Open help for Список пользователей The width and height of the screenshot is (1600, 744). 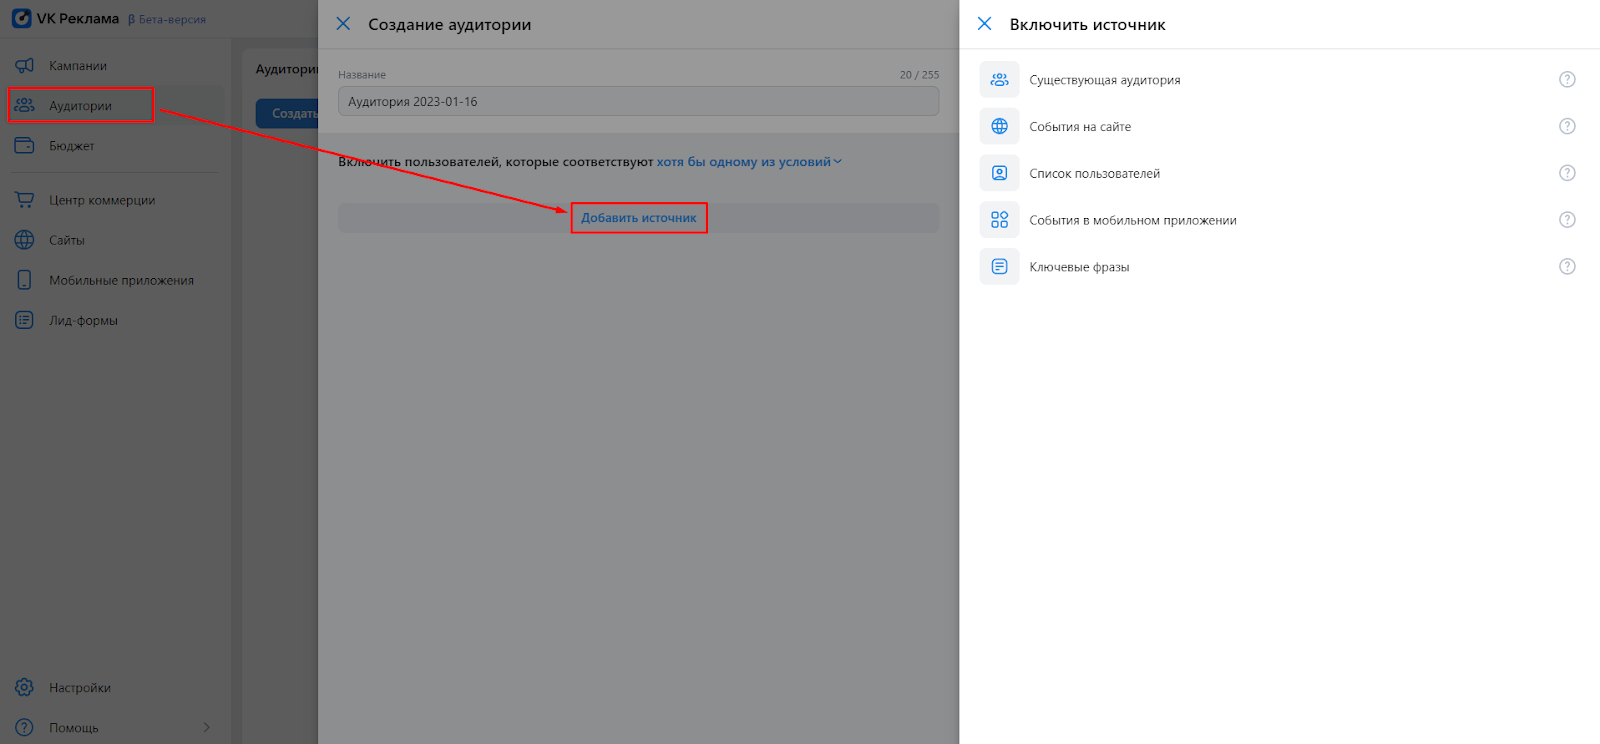1567,173
